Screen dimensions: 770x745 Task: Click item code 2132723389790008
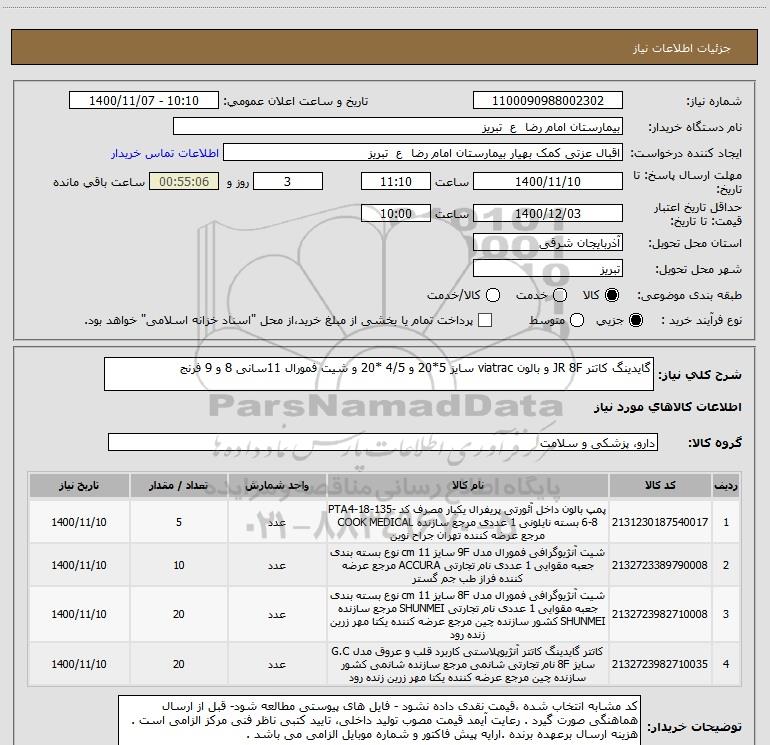(x=660, y=565)
